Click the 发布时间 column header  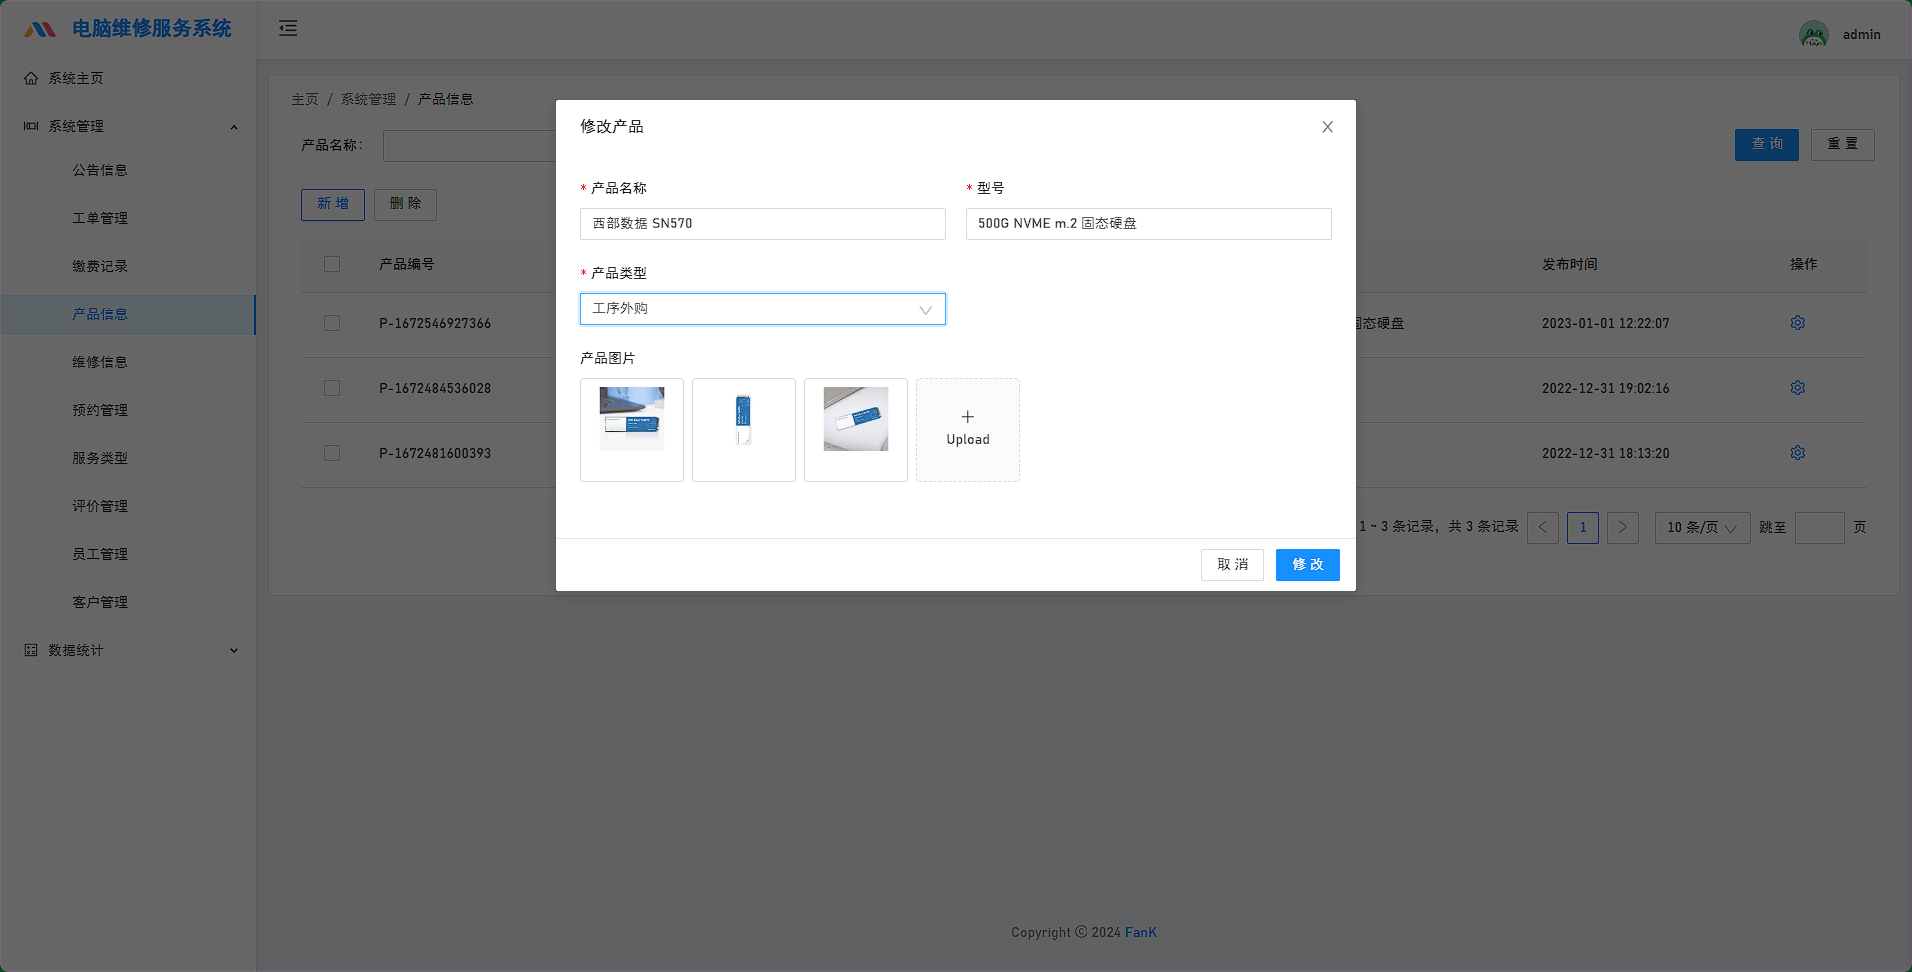(1569, 264)
